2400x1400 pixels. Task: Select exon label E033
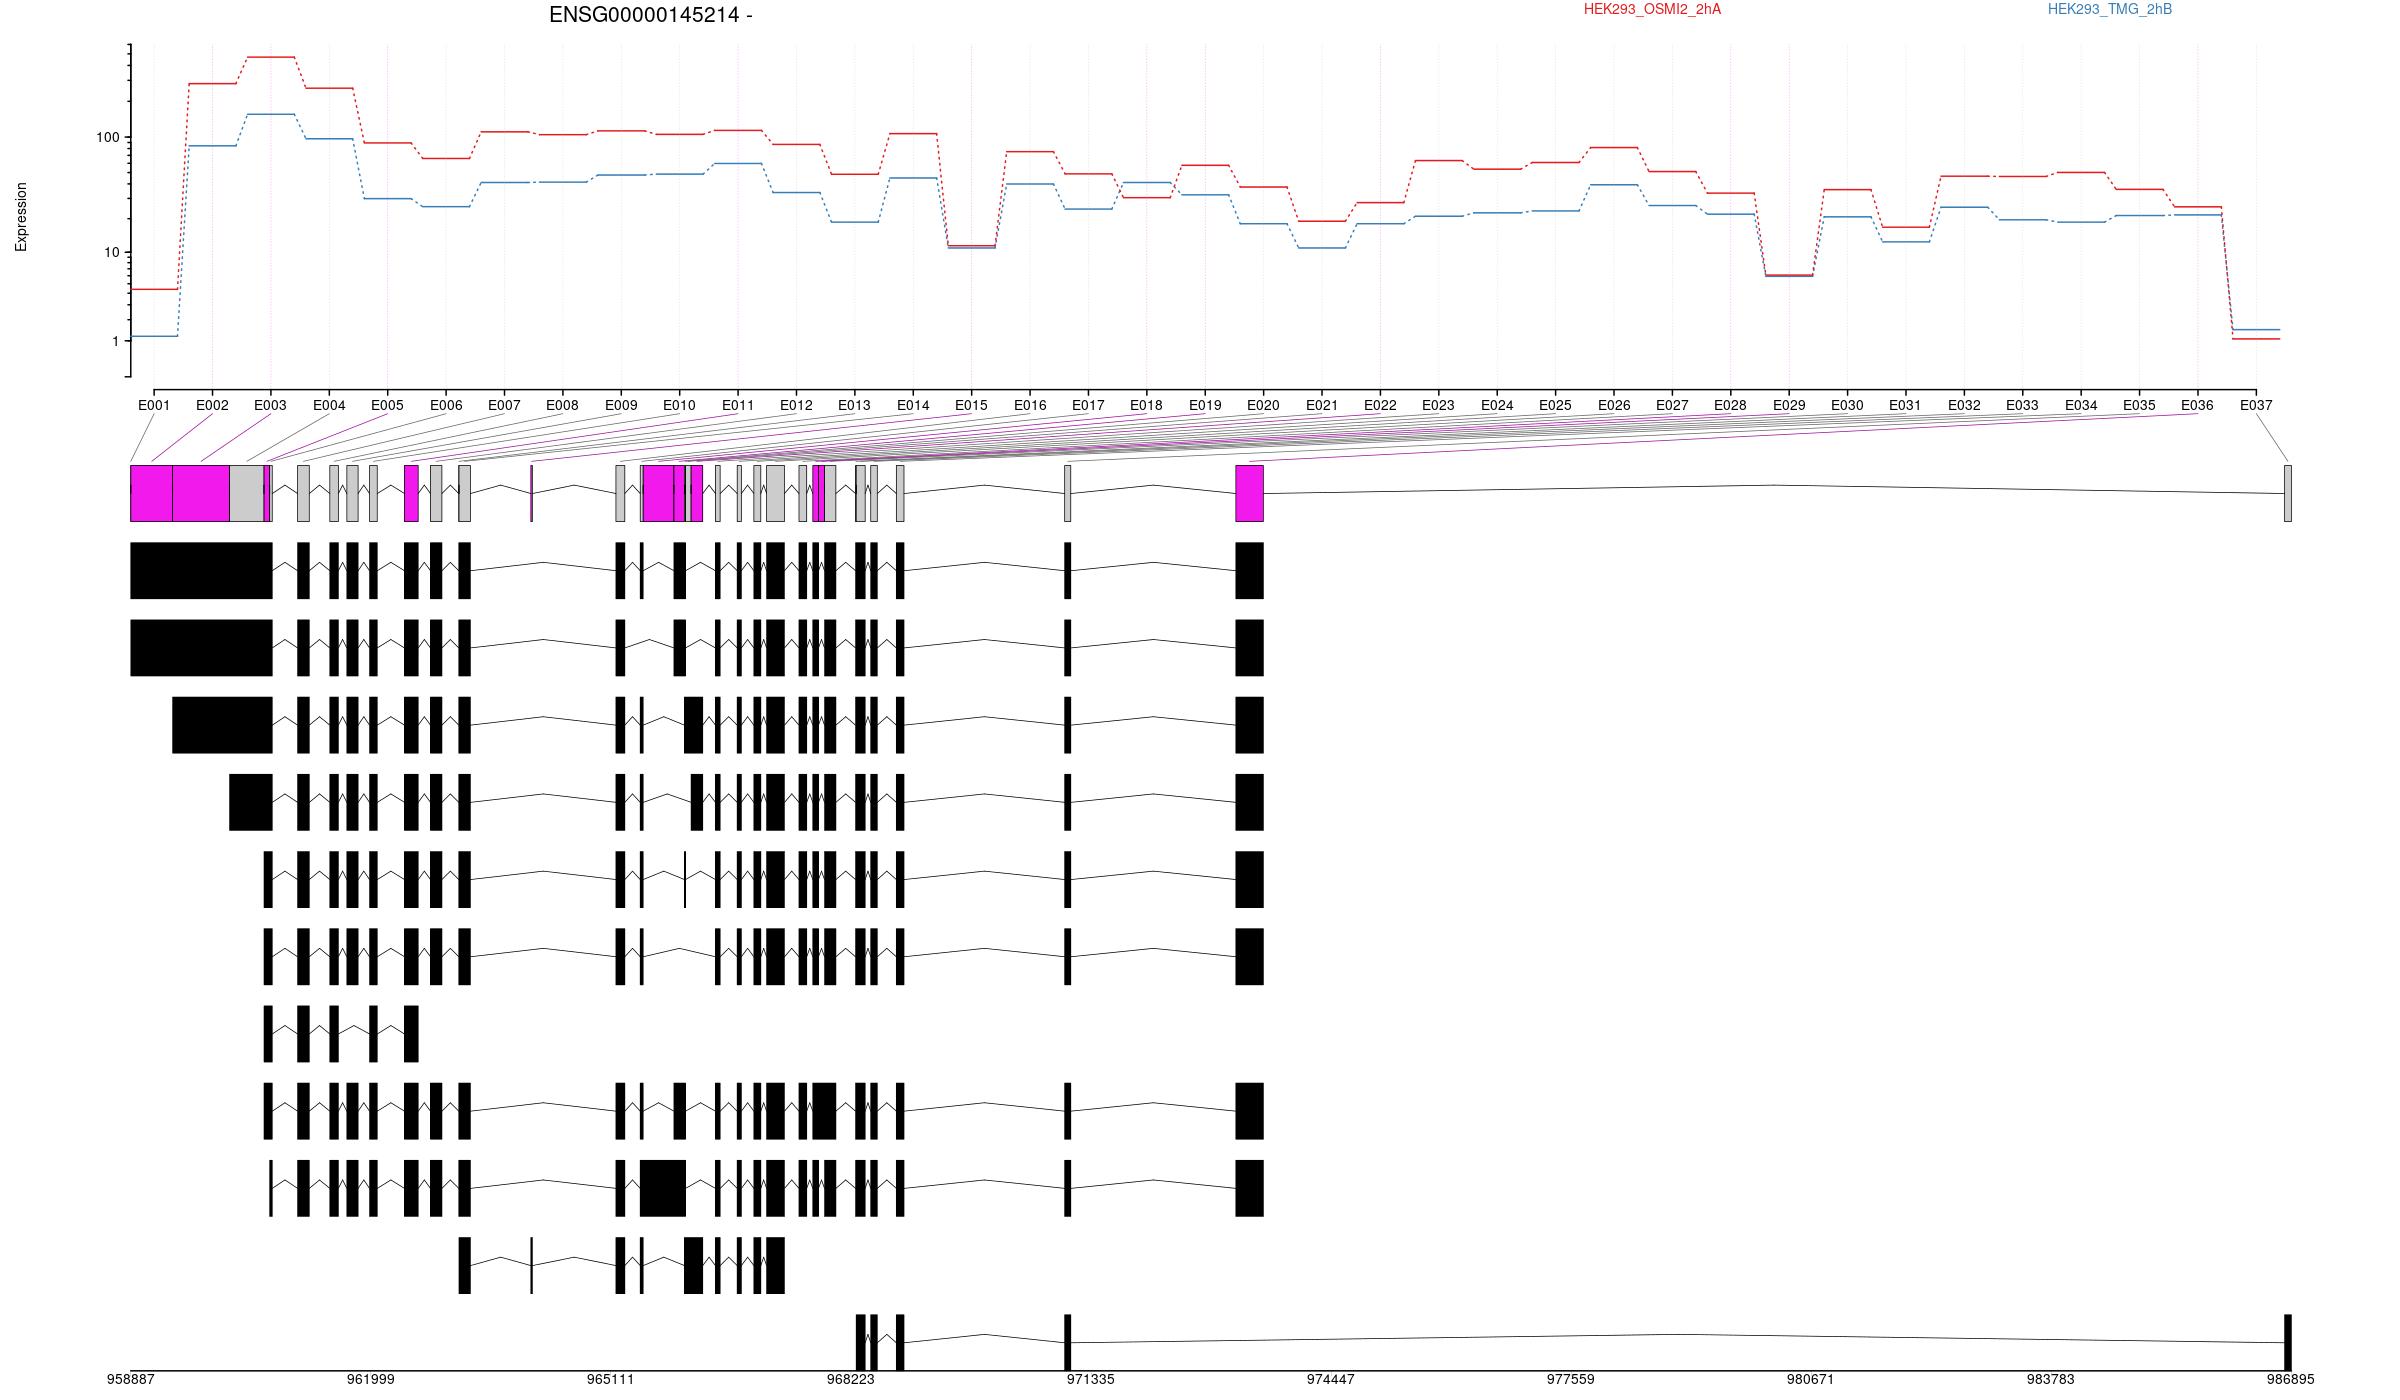(x=2022, y=406)
